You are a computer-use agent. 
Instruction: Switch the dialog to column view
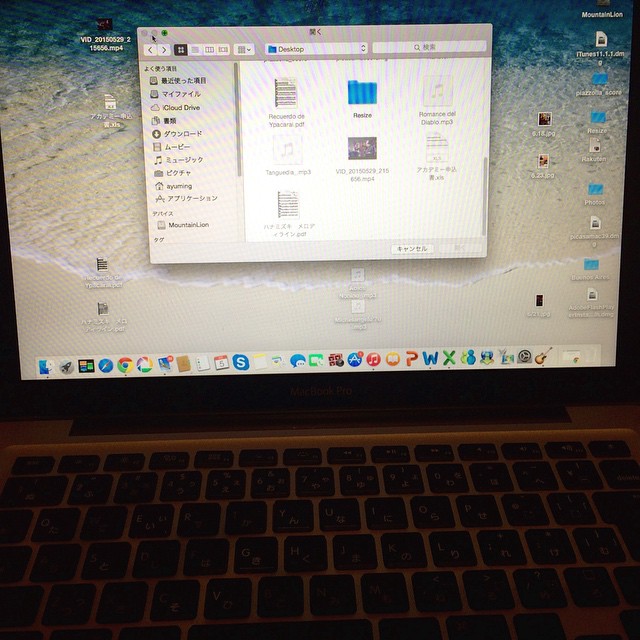tap(209, 50)
